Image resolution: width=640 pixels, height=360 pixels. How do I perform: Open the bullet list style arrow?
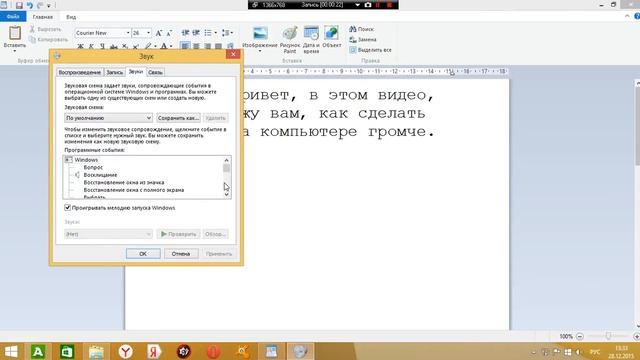[216, 33]
